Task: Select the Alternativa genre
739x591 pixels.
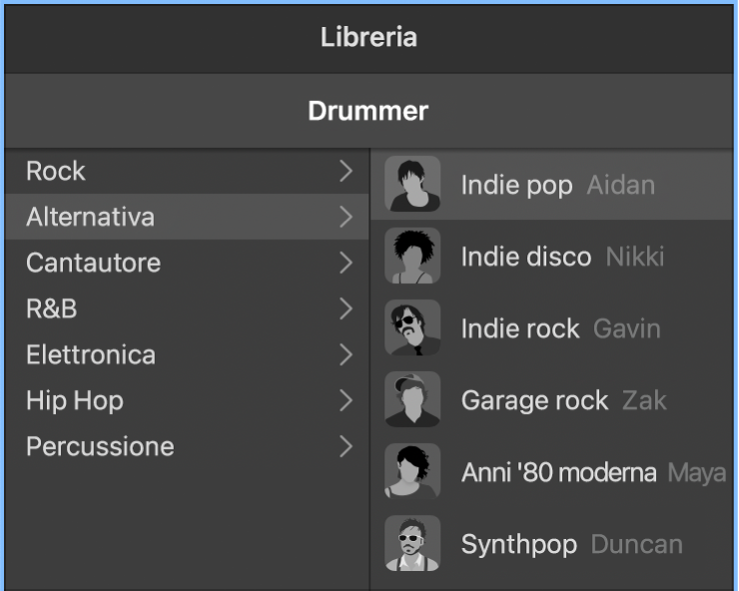Action: click(187, 217)
